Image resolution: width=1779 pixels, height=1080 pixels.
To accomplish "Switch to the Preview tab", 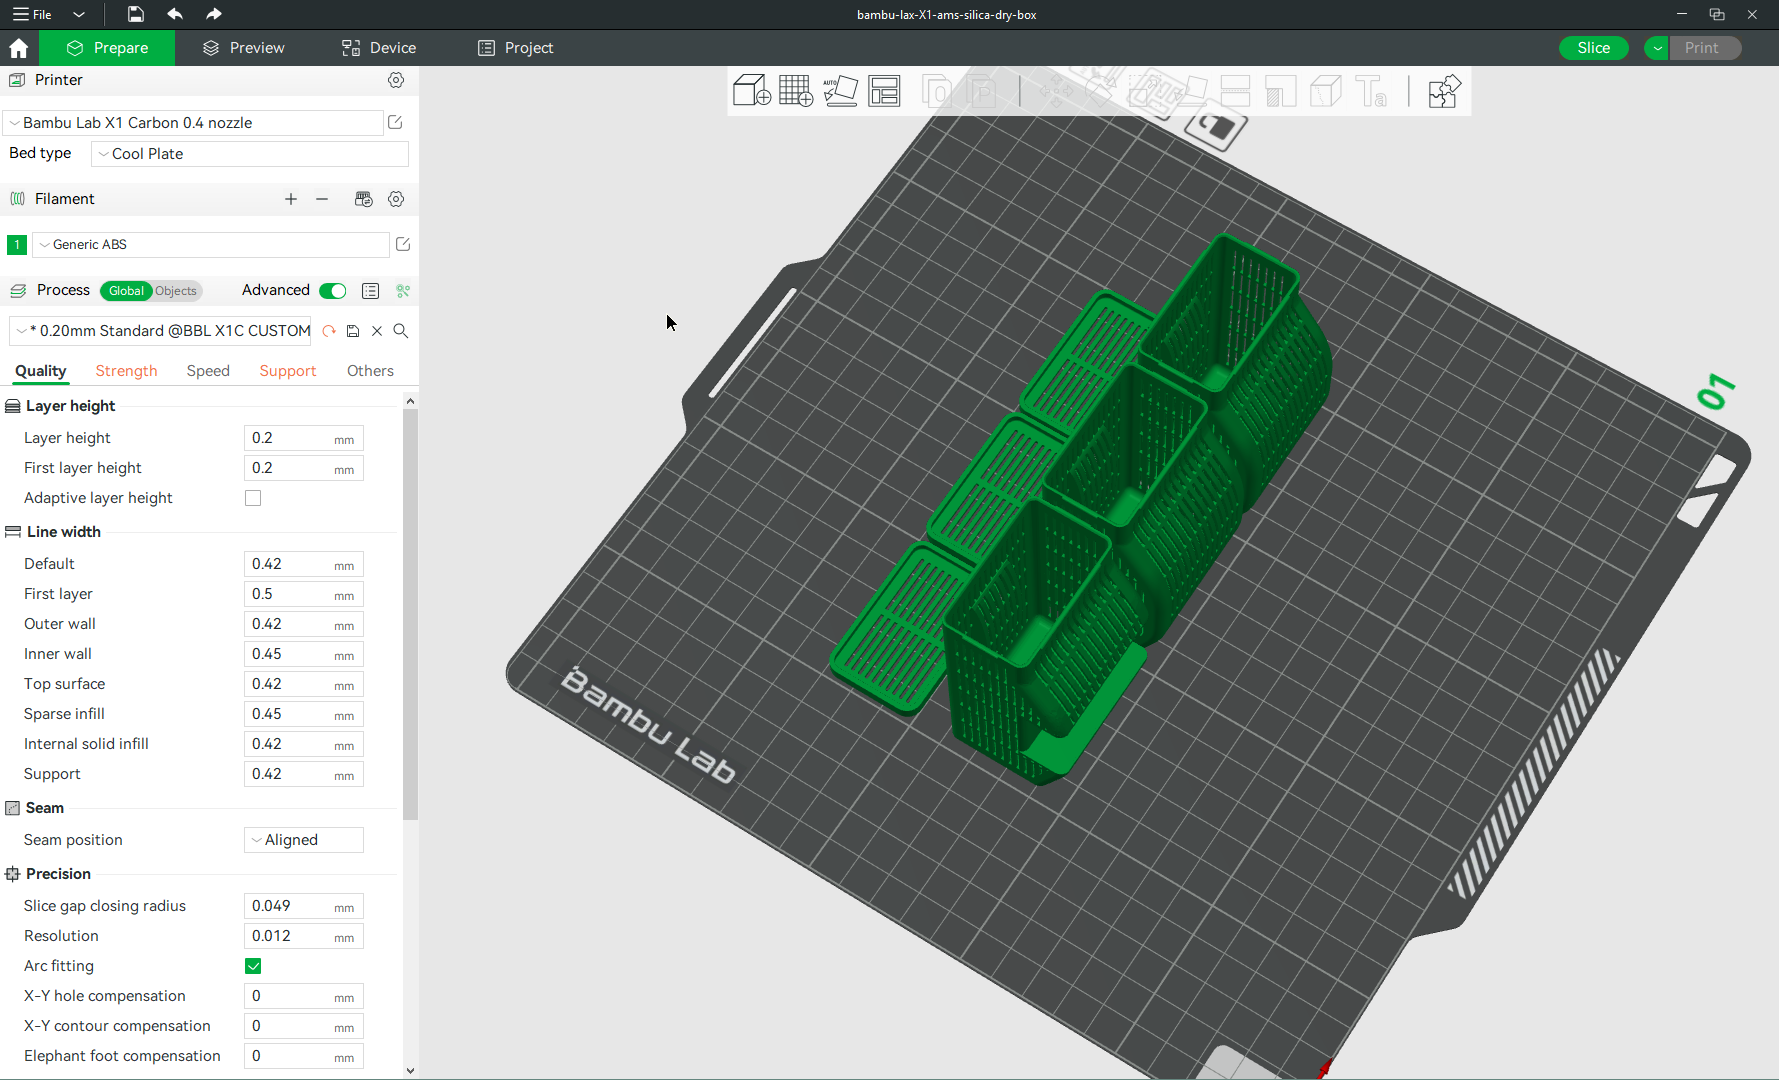I will 243,48.
